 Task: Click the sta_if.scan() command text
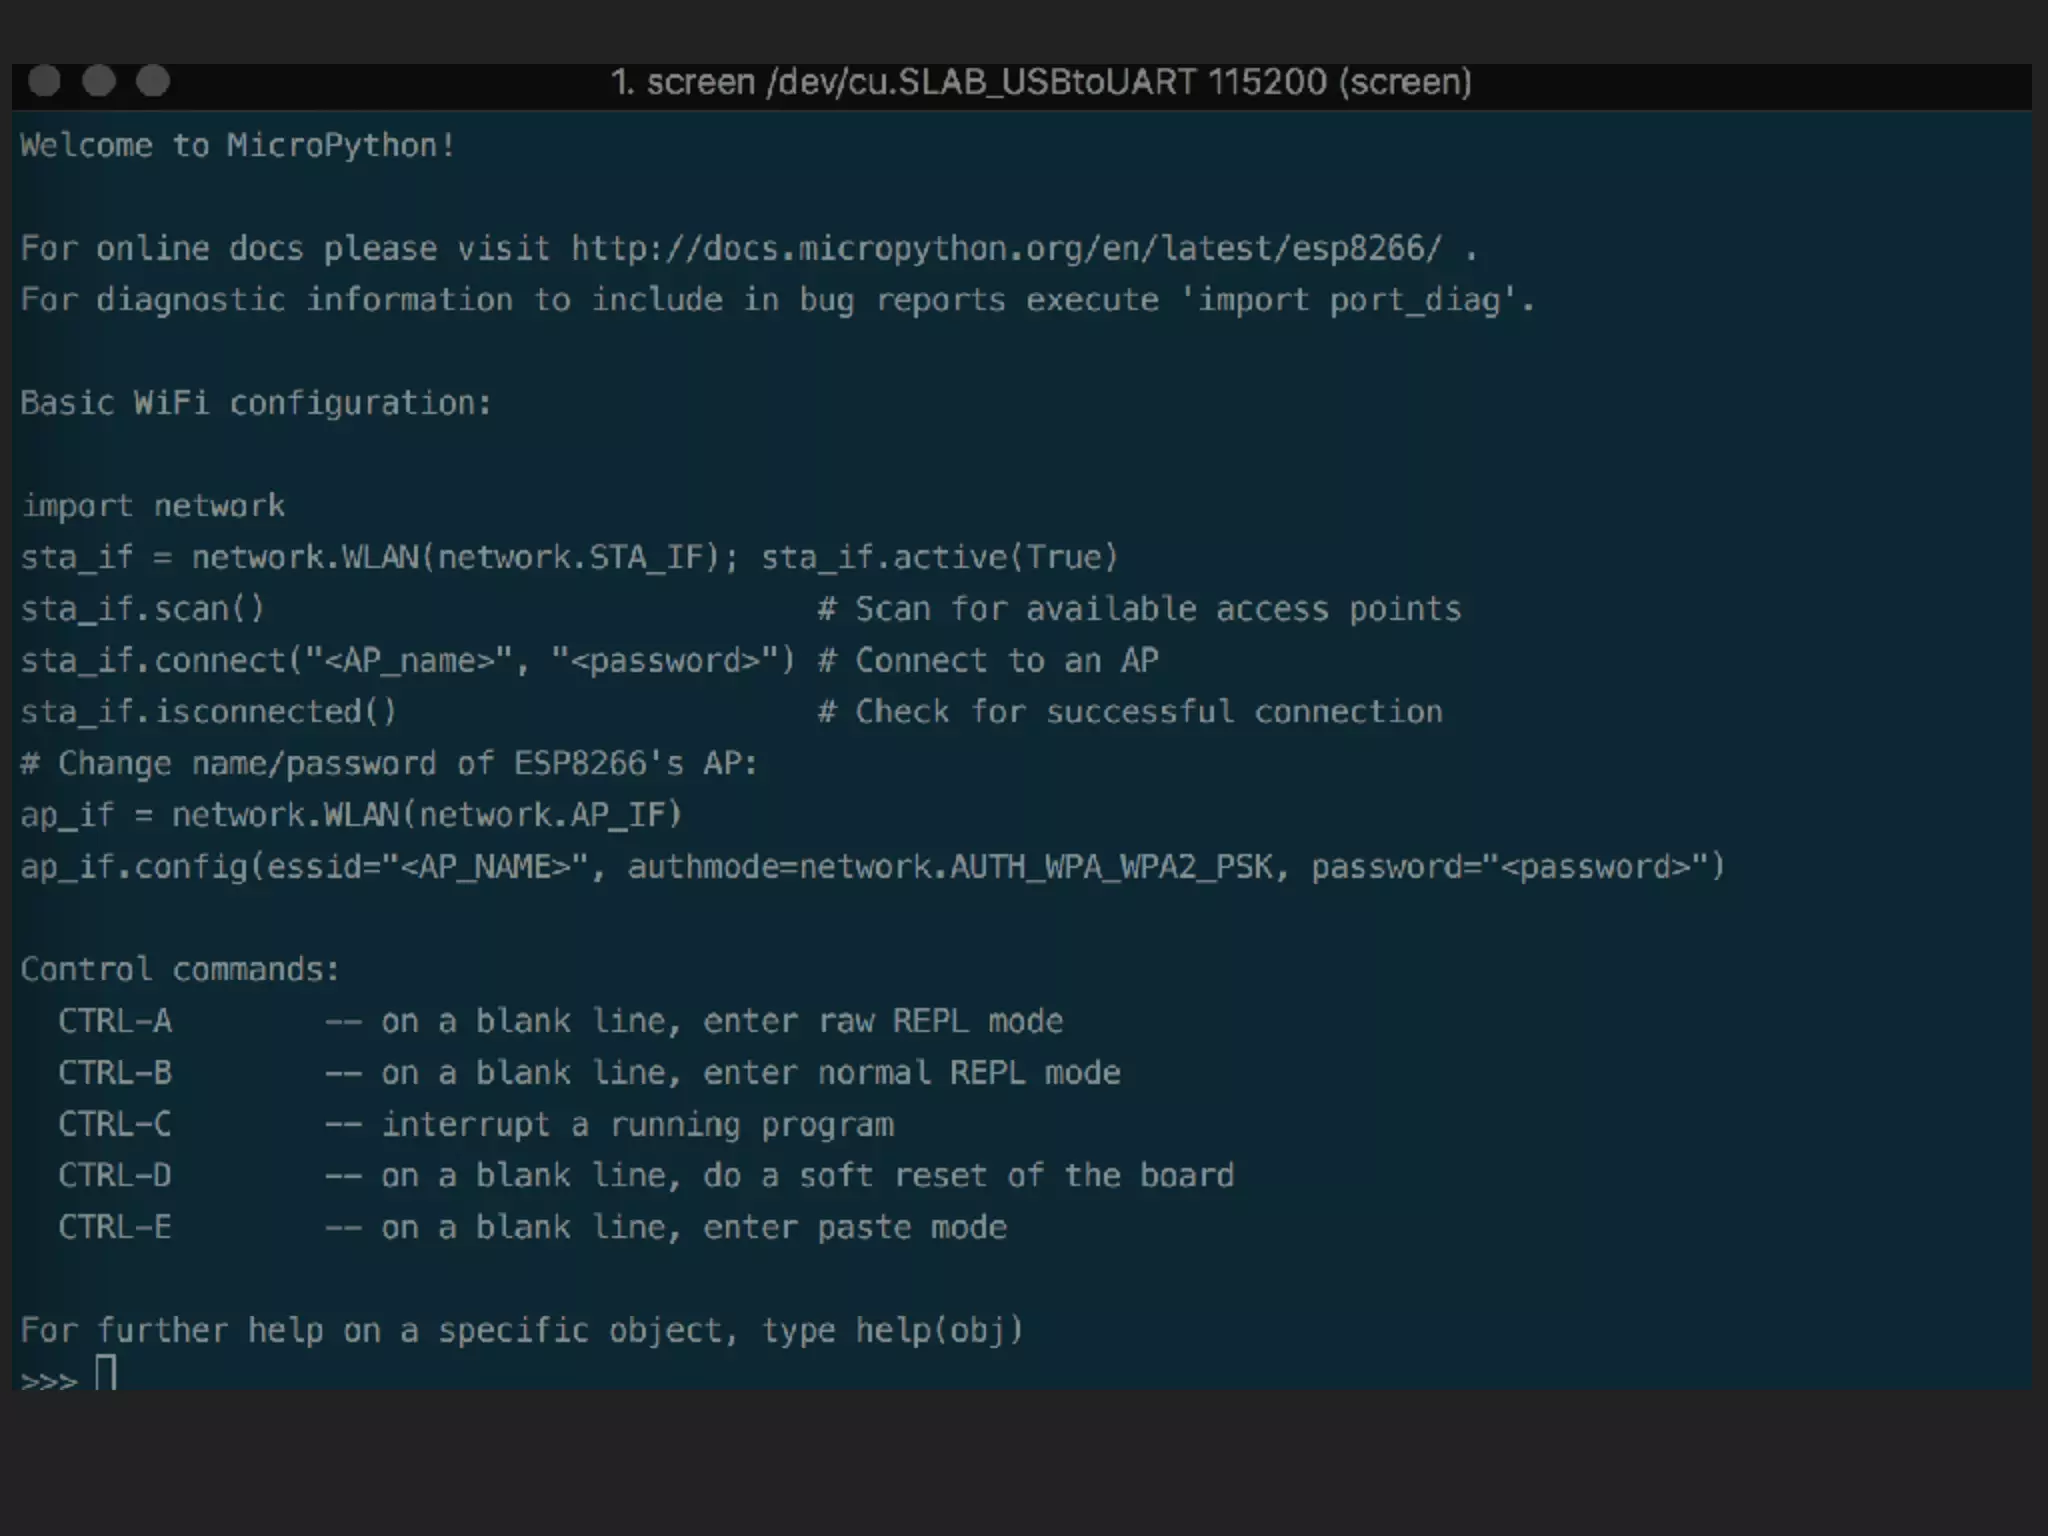tap(143, 609)
